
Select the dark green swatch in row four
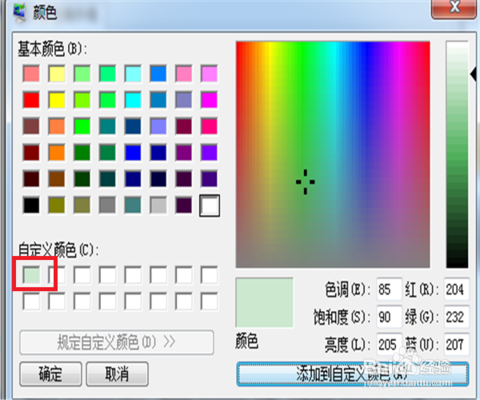[x=82, y=153]
